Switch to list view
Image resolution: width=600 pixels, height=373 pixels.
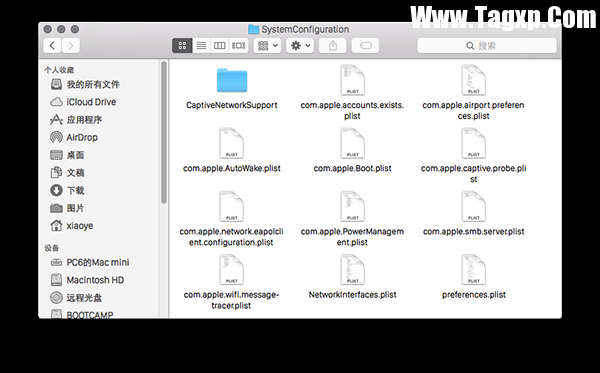point(201,46)
